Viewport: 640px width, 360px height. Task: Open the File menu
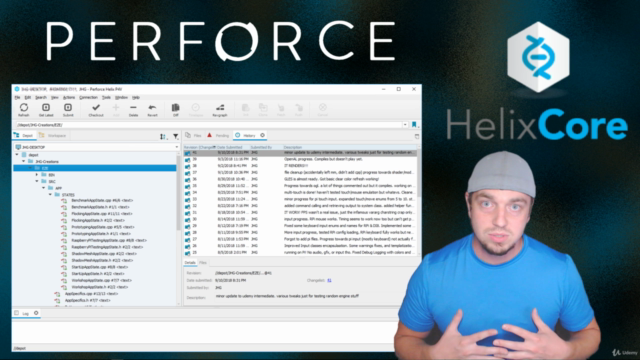point(17,98)
